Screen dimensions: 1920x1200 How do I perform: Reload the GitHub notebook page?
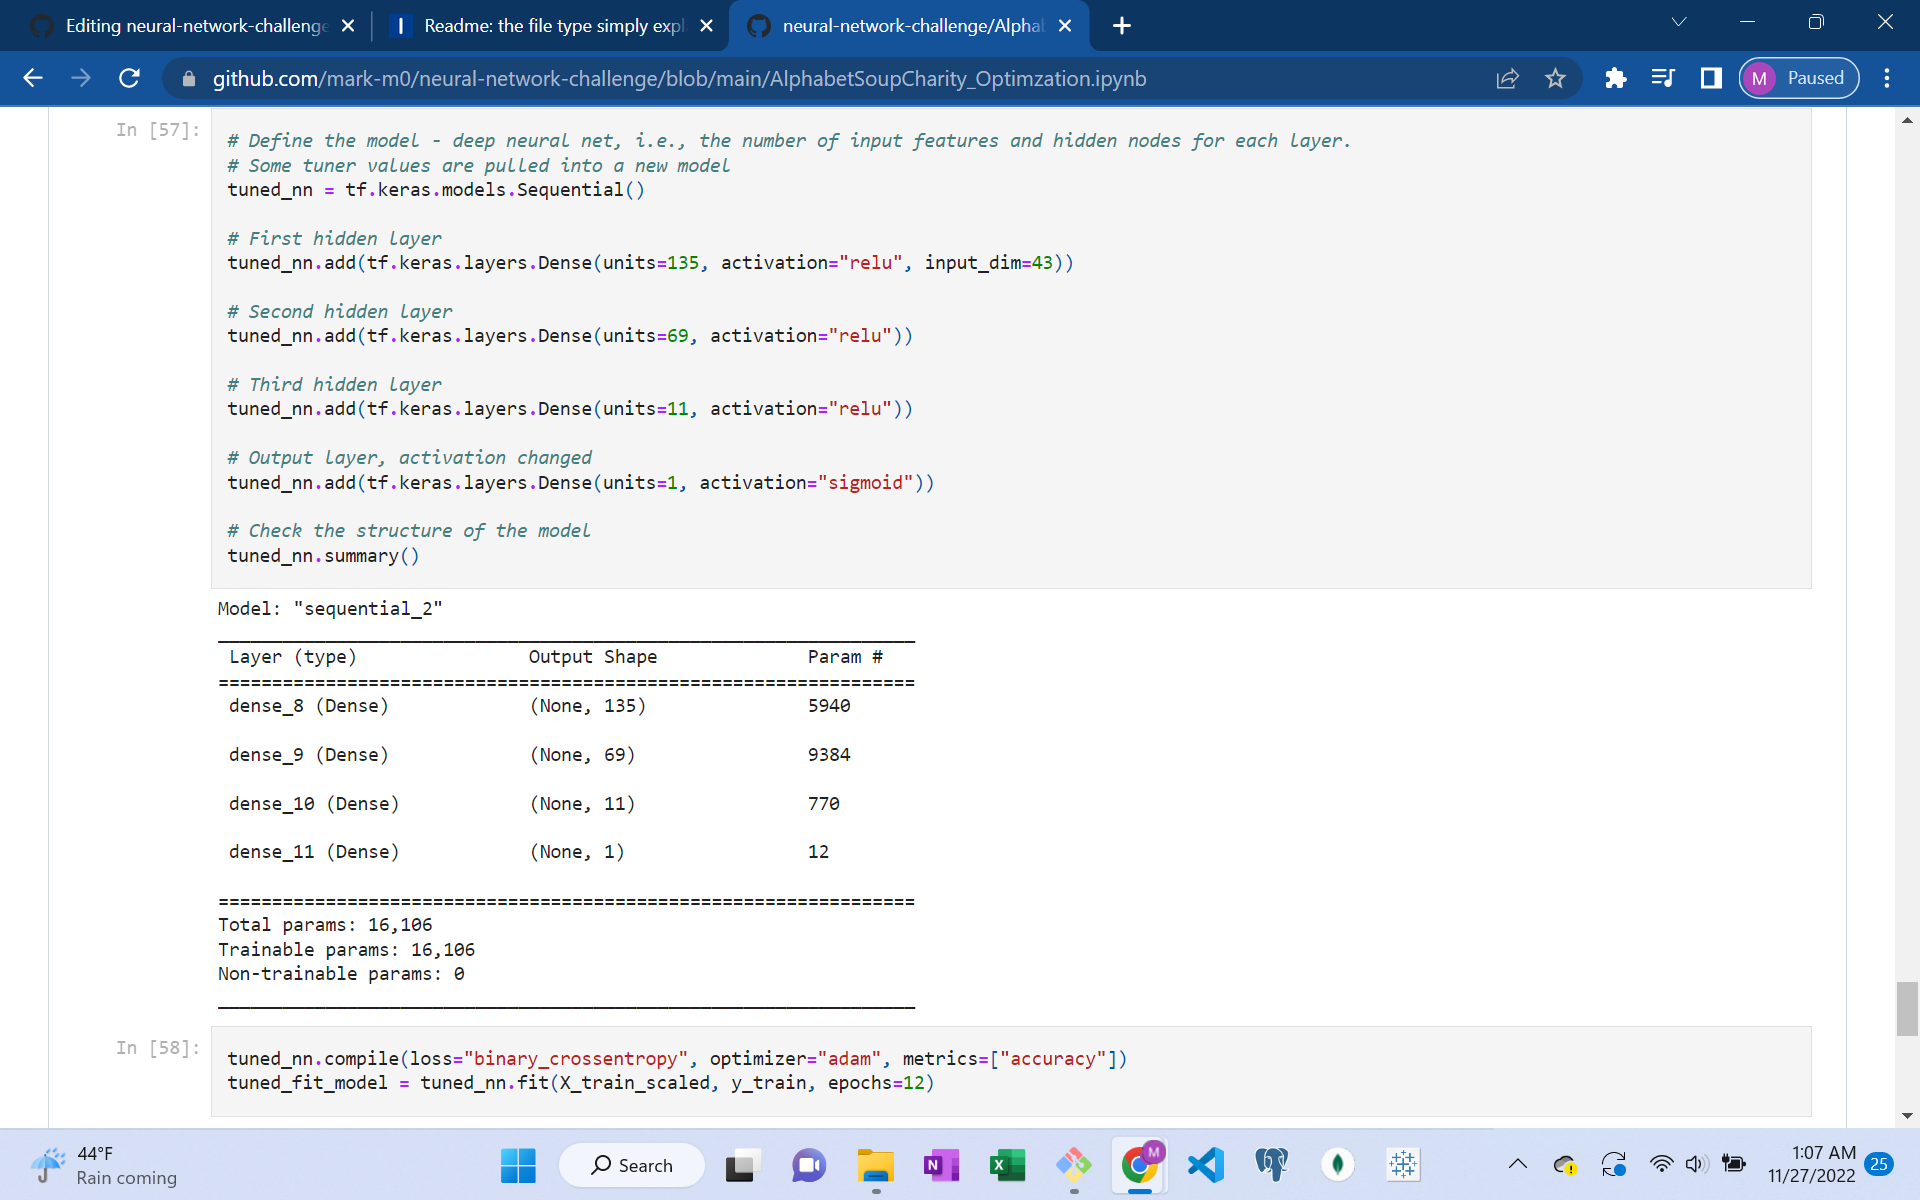(129, 78)
